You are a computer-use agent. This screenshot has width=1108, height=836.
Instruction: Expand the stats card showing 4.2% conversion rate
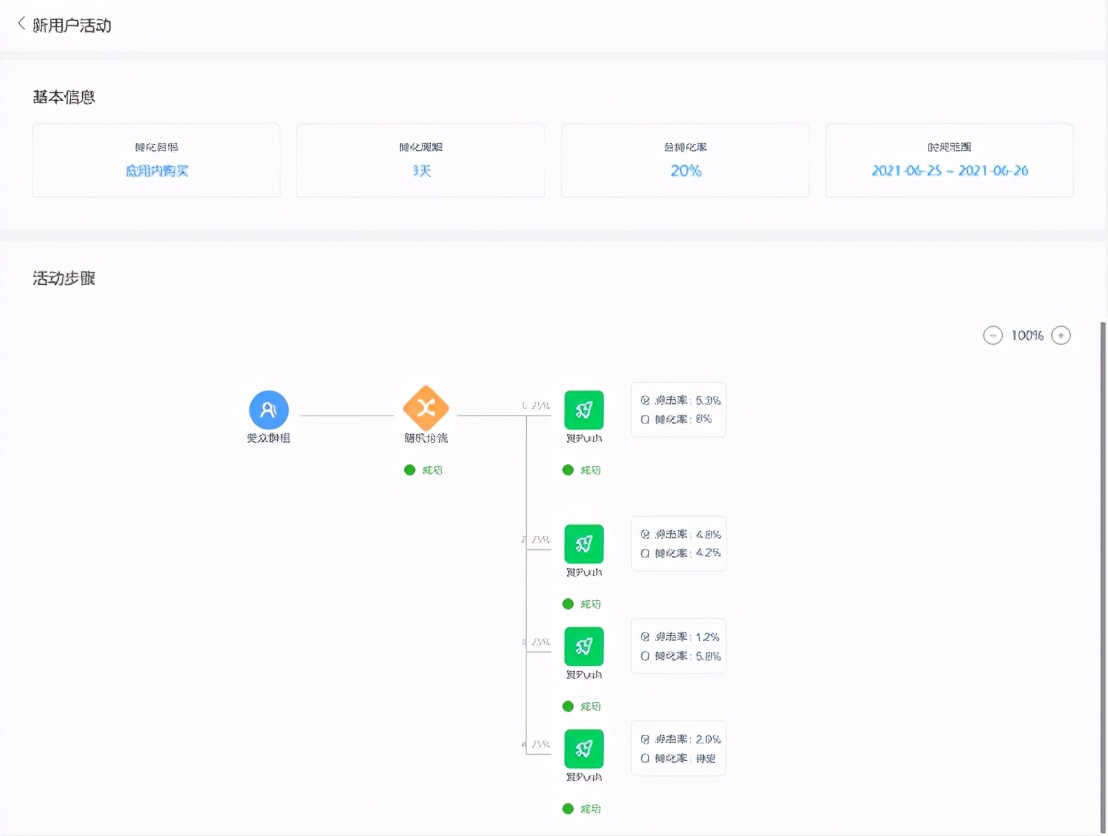pos(678,544)
